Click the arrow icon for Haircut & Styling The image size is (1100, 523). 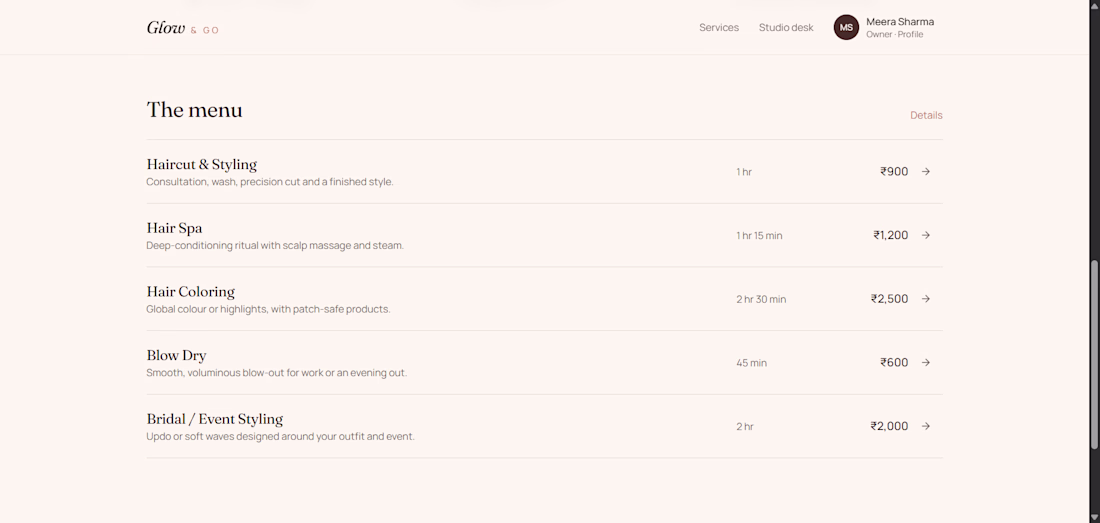tap(925, 171)
